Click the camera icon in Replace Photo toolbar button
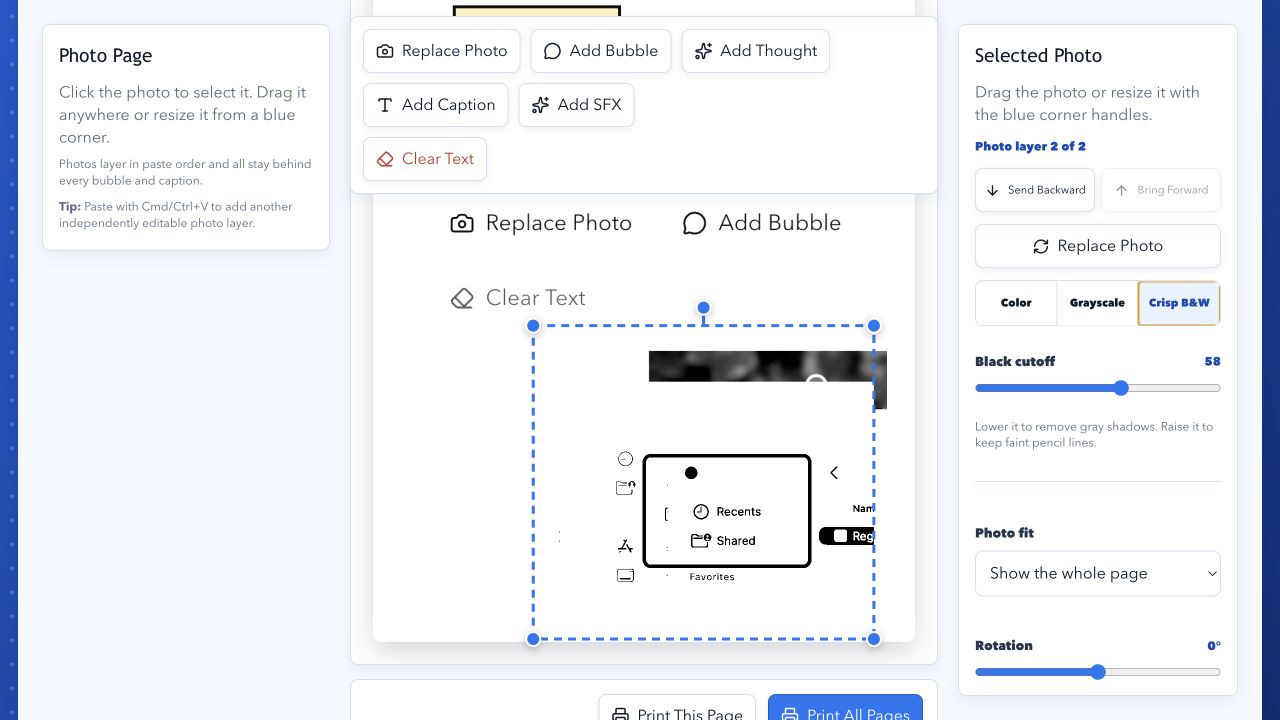 pyautogui.click(x=384, y=51)
